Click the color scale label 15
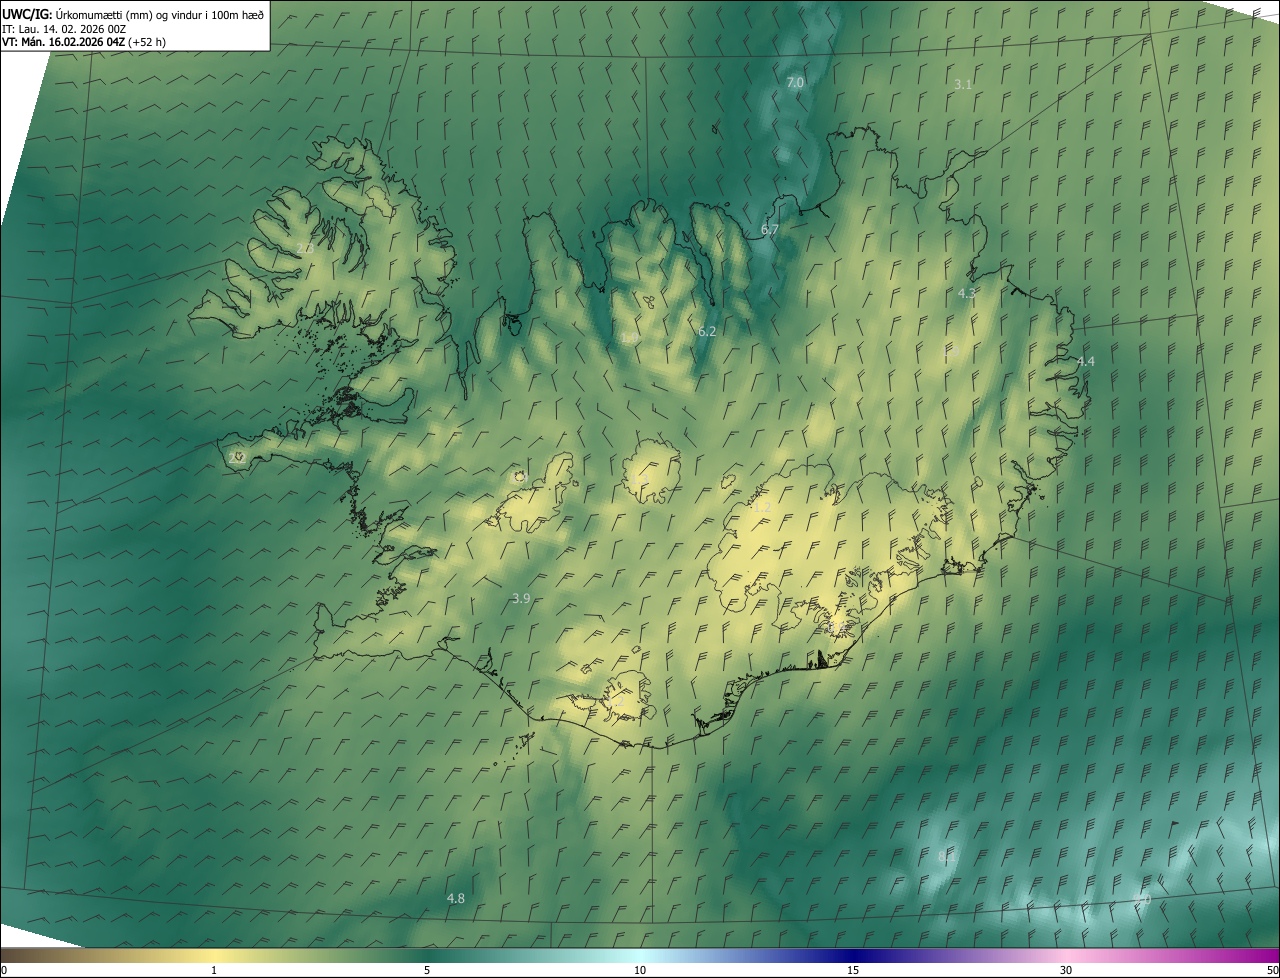This screenshot has width=1280, height=978. [x=853, y=971]
